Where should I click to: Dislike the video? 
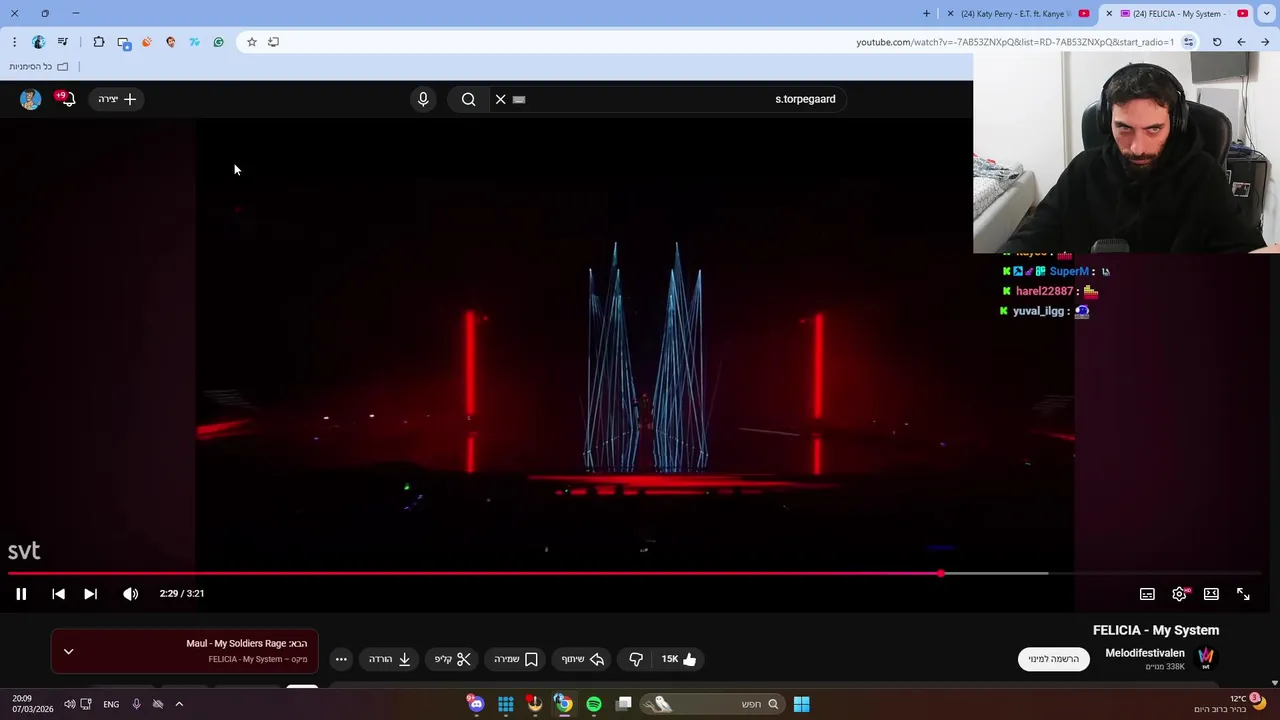pyautogui.click(x=636, y=659)
